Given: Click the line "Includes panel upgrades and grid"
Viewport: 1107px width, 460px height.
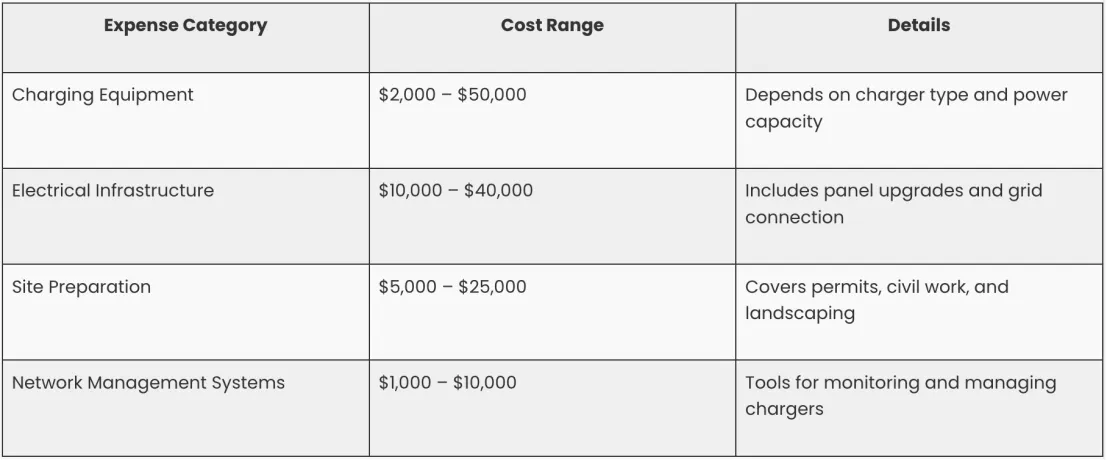Looking at the screenshot, I should click(x=893, y=190).
